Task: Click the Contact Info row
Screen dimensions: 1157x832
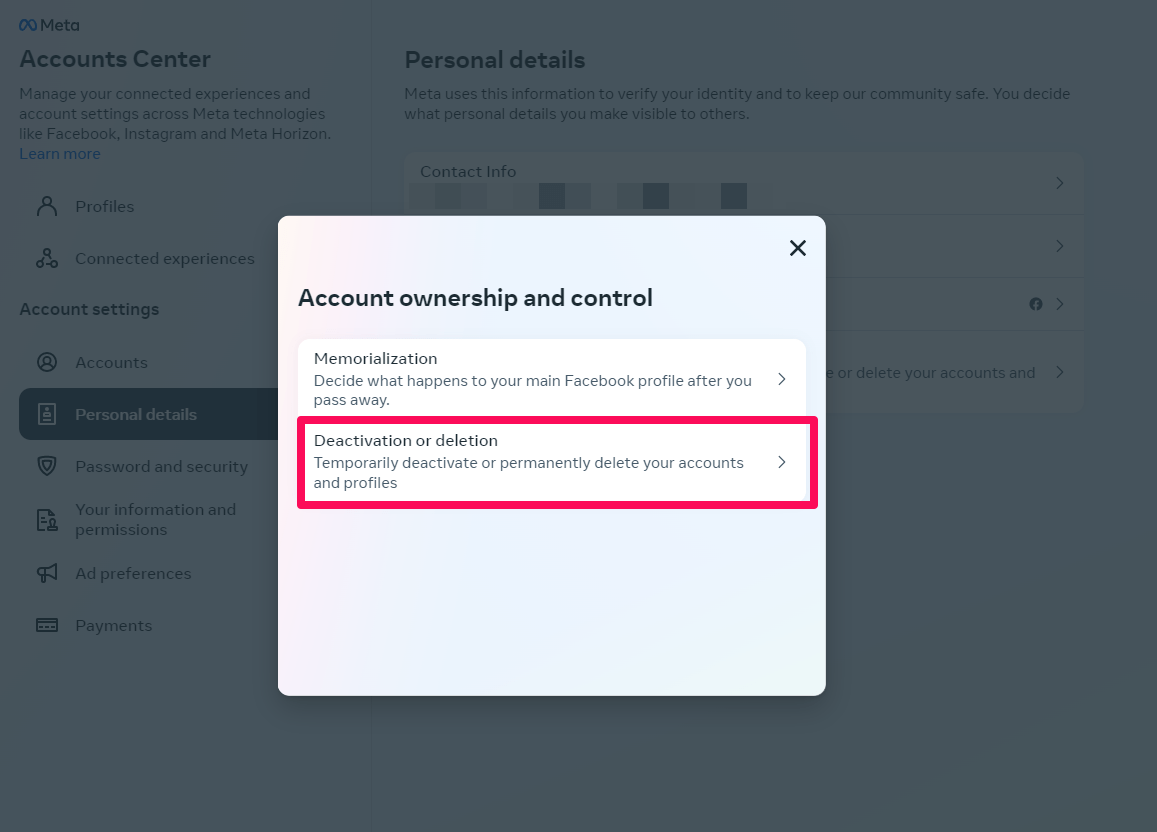Action: click(700, 172)
